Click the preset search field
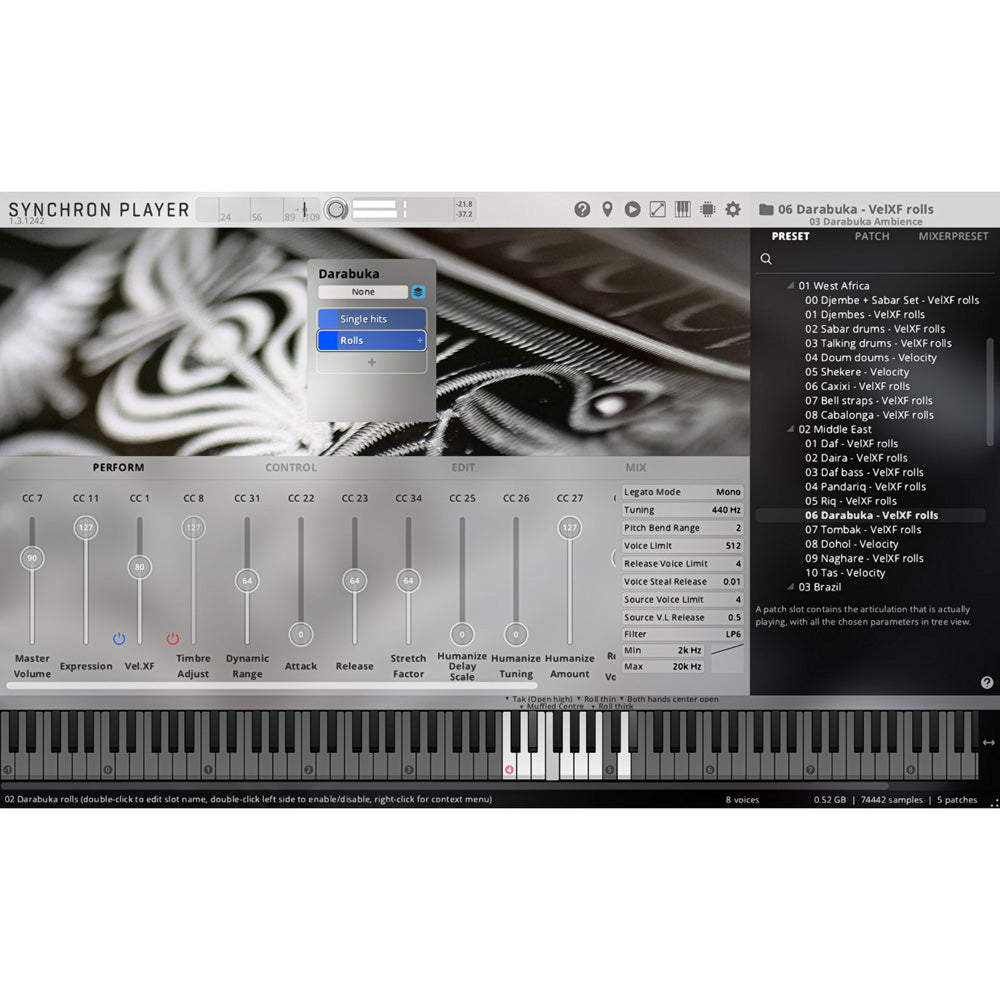The image size is (1000, 1000). (x=875, y=259)
